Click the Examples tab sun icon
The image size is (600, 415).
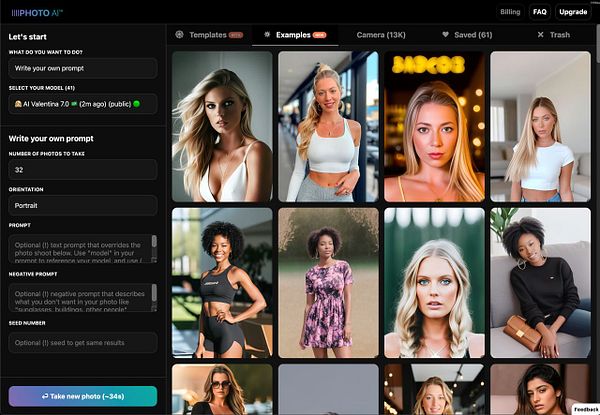coord(267,34)
